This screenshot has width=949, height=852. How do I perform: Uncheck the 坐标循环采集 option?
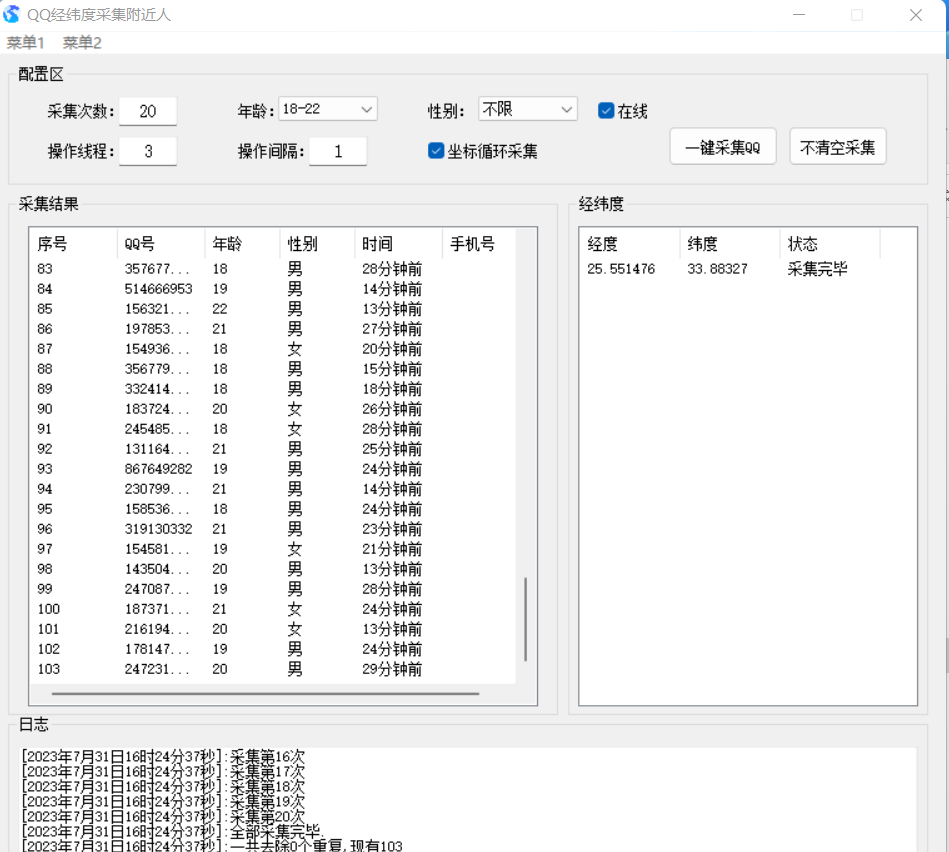[x=435, y=151]
